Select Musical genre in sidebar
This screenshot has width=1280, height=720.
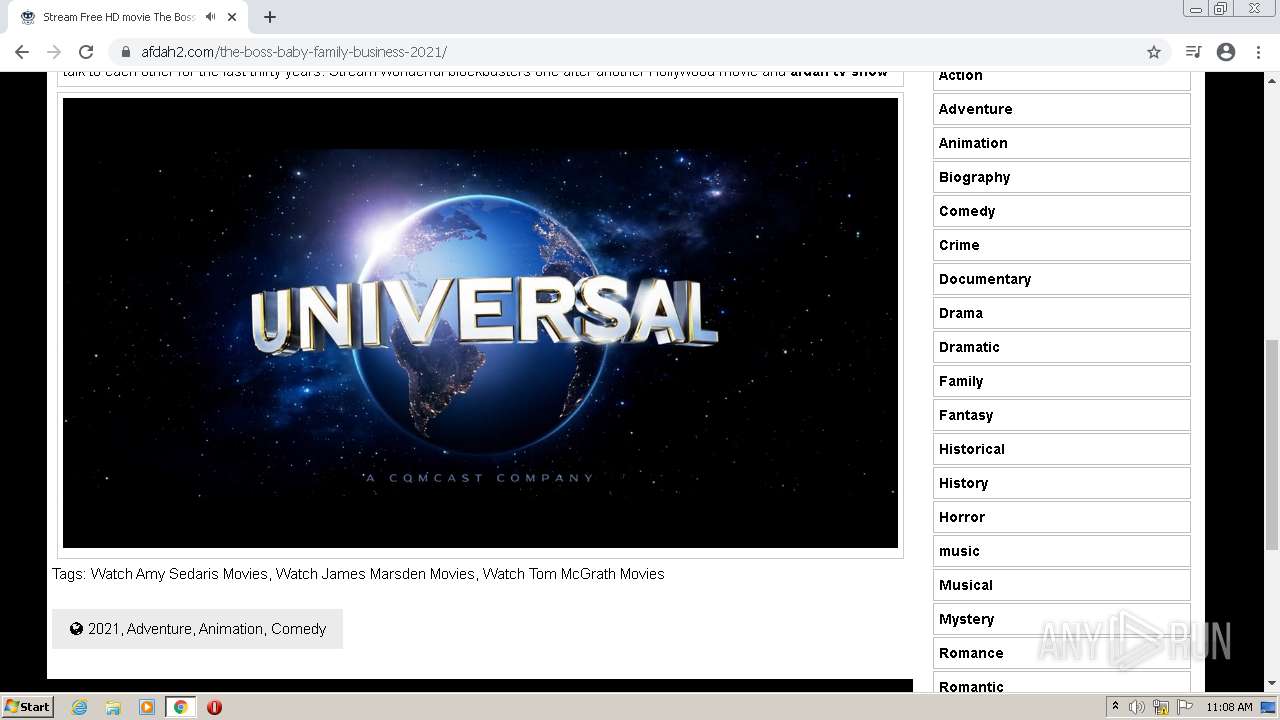tap(1061, 585)
